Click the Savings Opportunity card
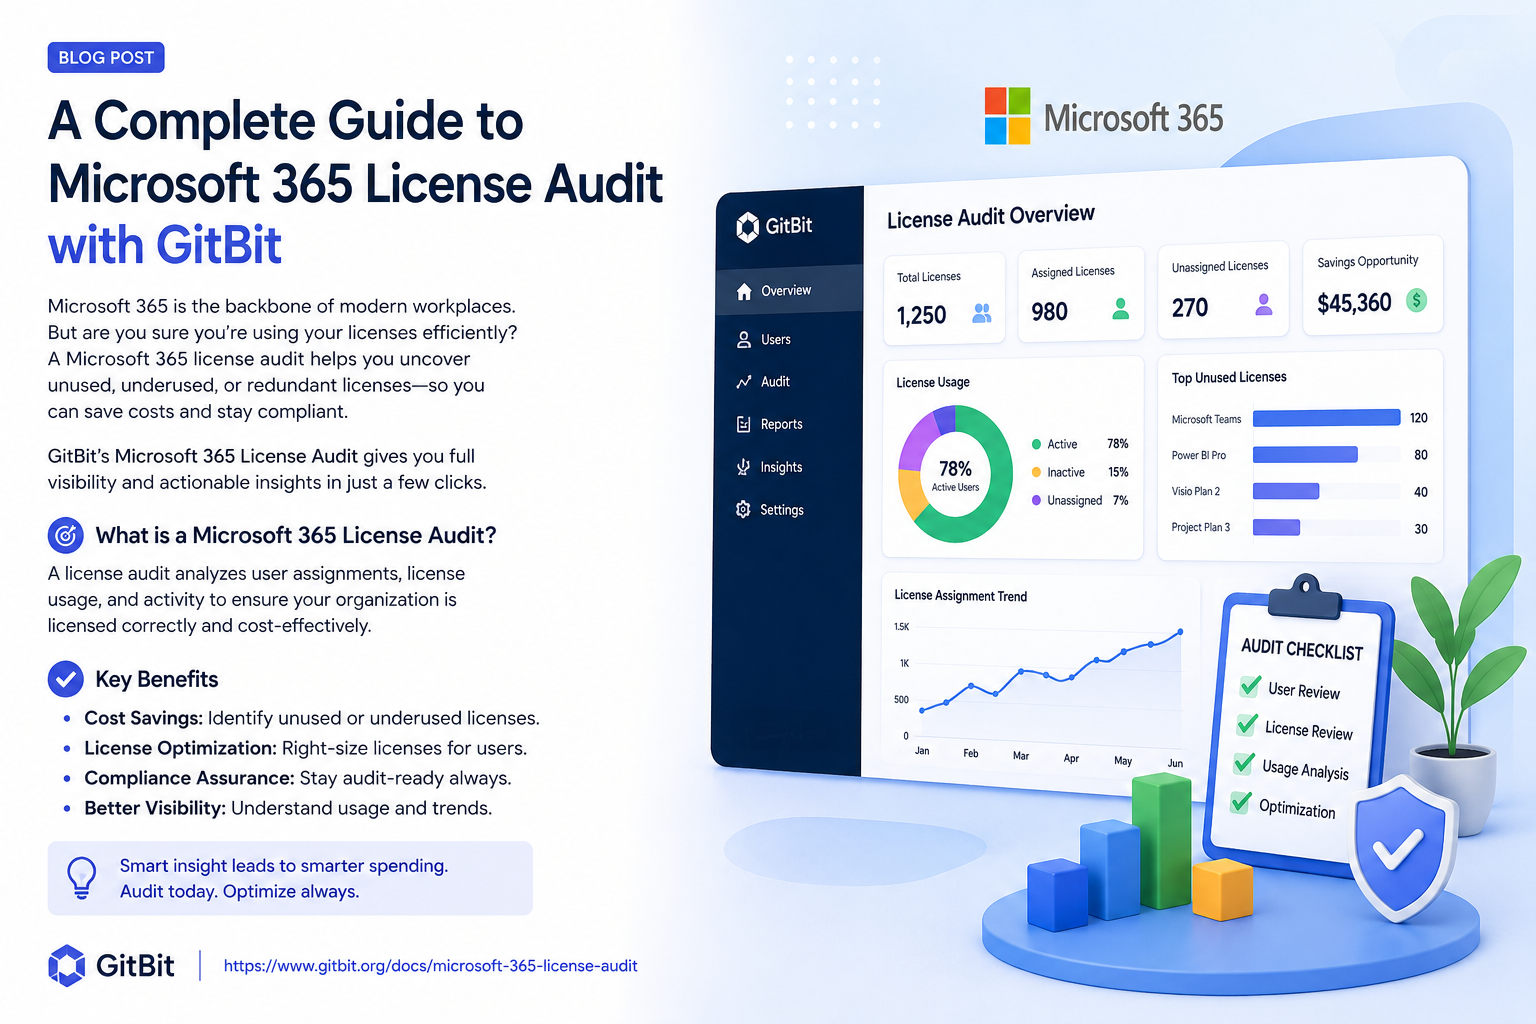The width and height of the screenshot is (1536, 1024). 1372,285
